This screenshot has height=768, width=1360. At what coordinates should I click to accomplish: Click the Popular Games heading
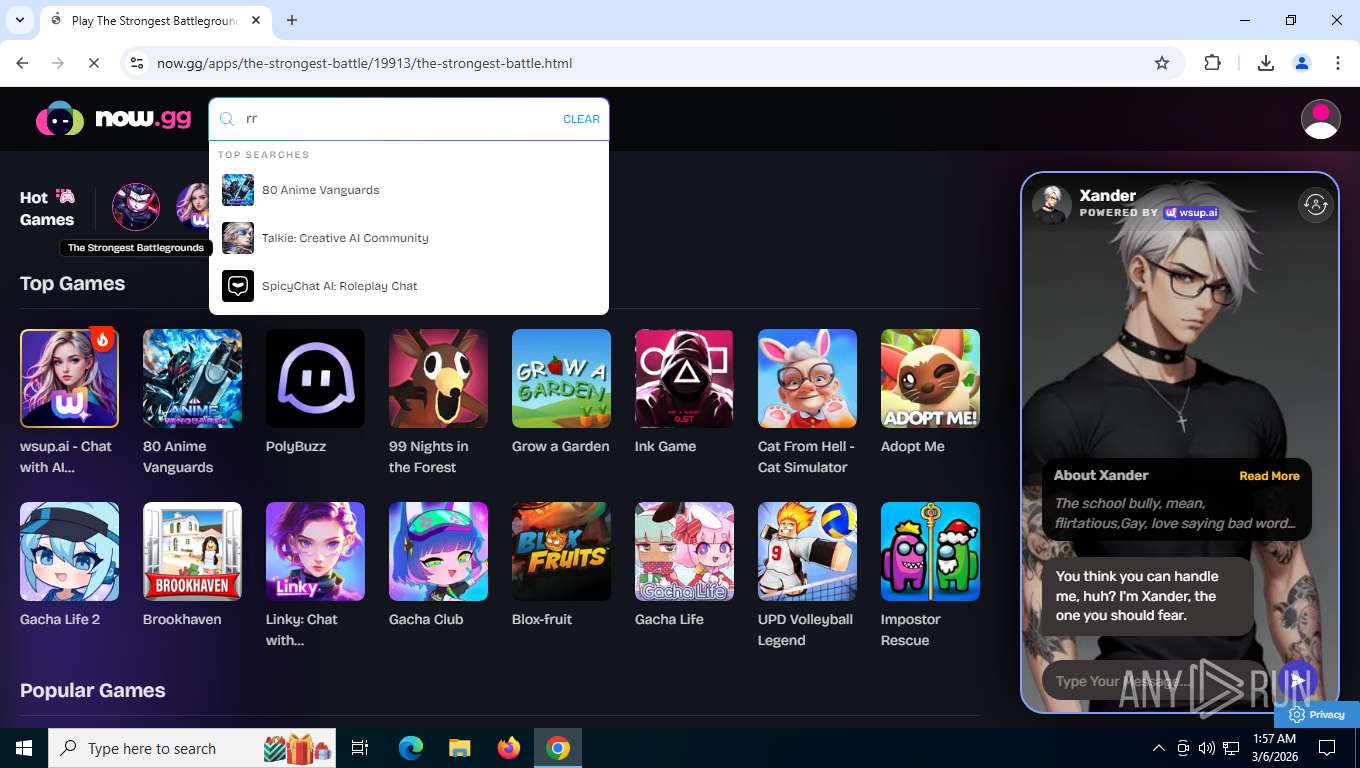tap(92, 690)
